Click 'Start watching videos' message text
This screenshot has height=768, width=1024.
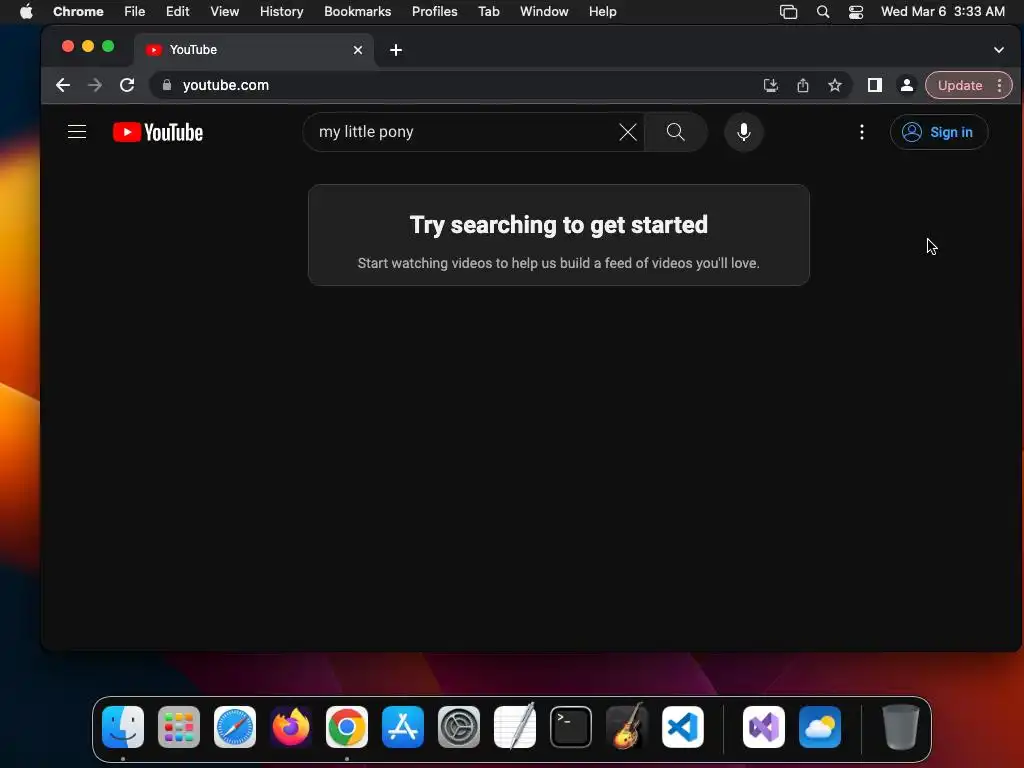pyautogui.click(x=558, y=263)
